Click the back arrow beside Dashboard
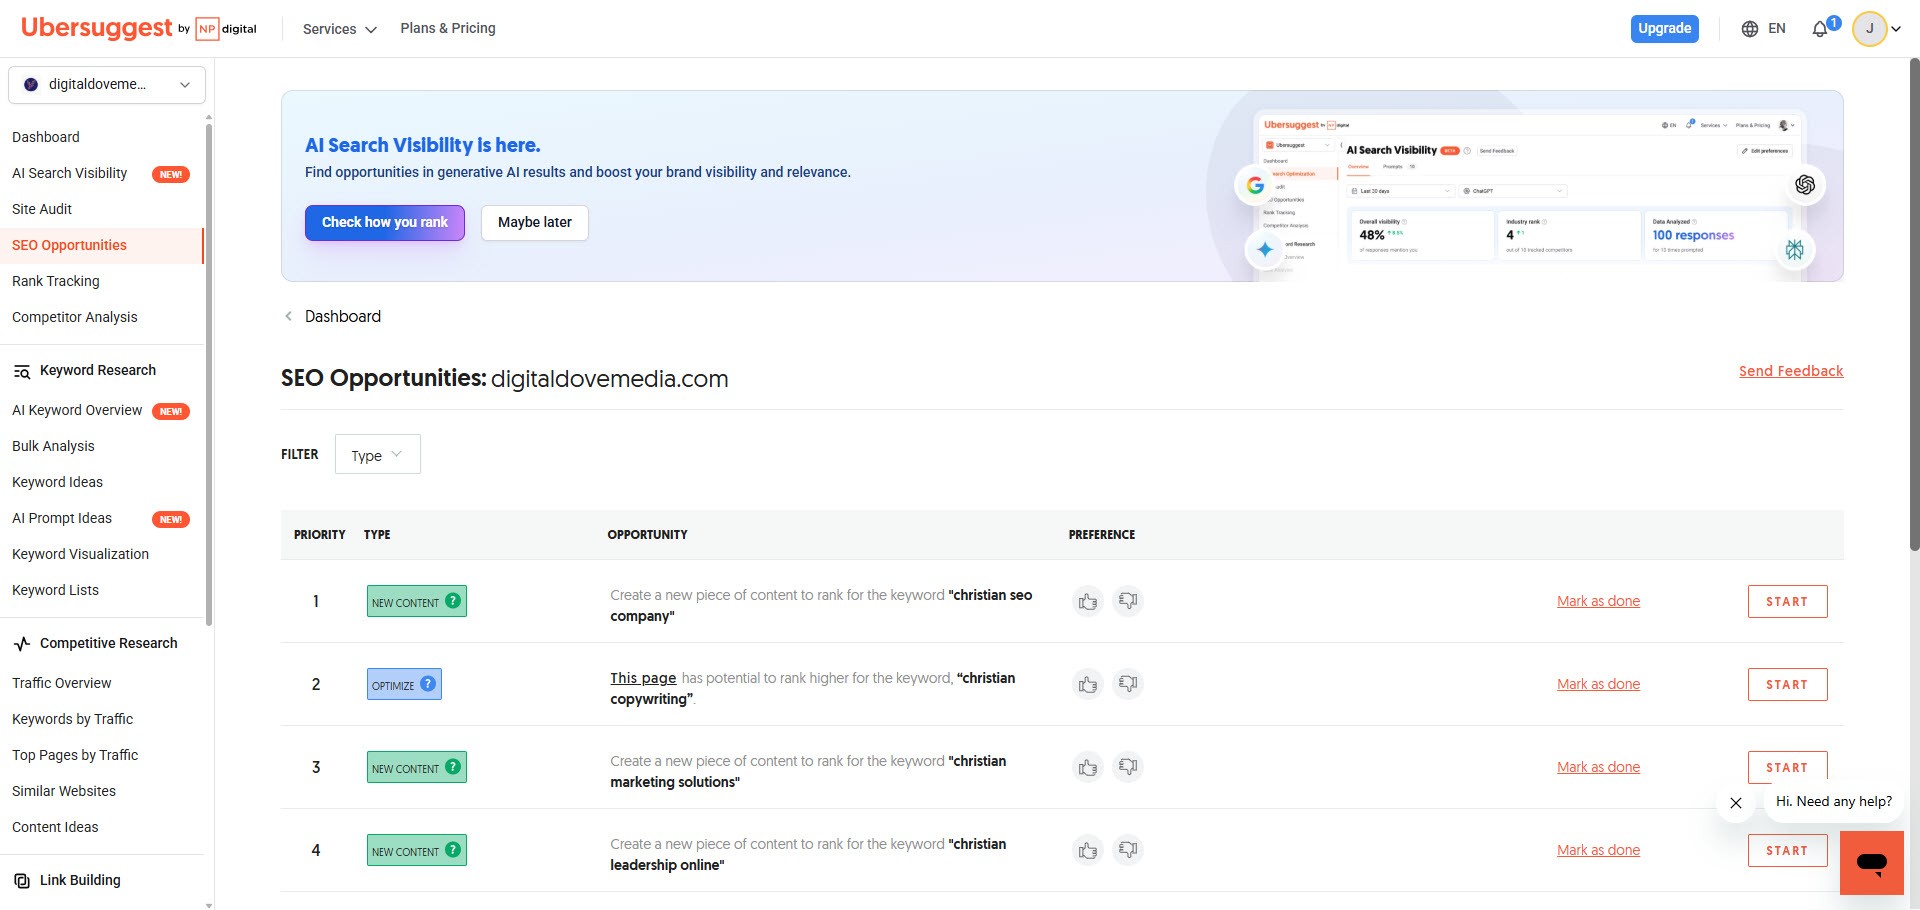1920x910 pixels. pyautogui.click(x=288, y=316)
